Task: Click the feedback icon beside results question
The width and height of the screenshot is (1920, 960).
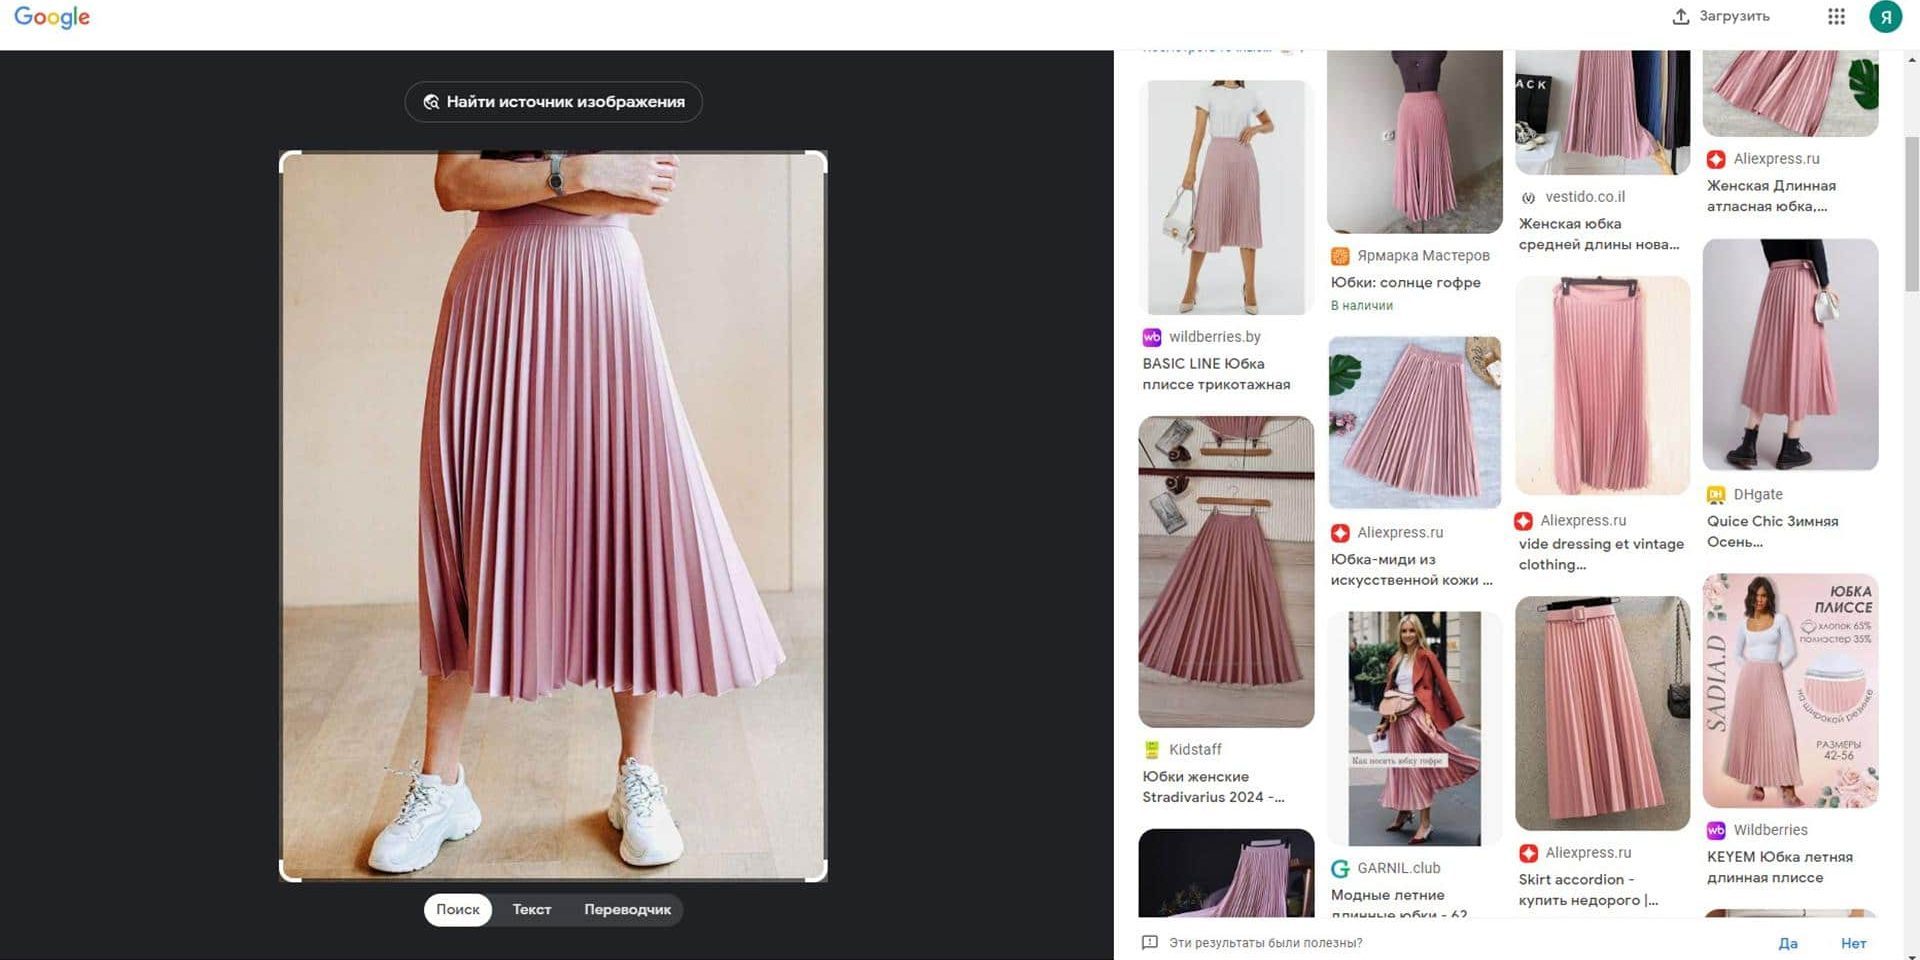Action: 1150,942
